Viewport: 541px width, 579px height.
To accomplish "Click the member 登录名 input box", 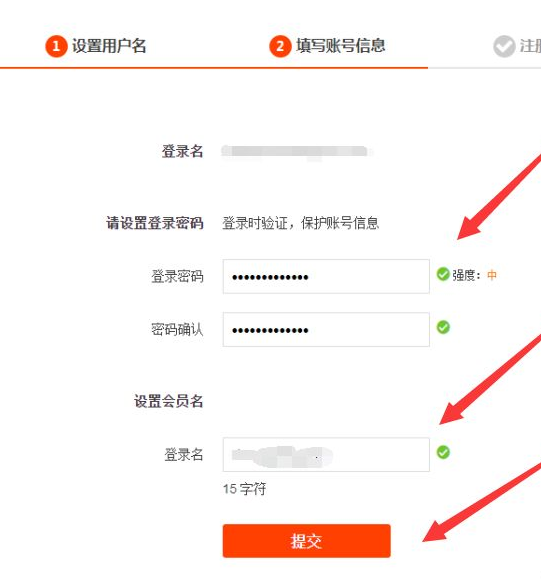I will coord(326,455).
